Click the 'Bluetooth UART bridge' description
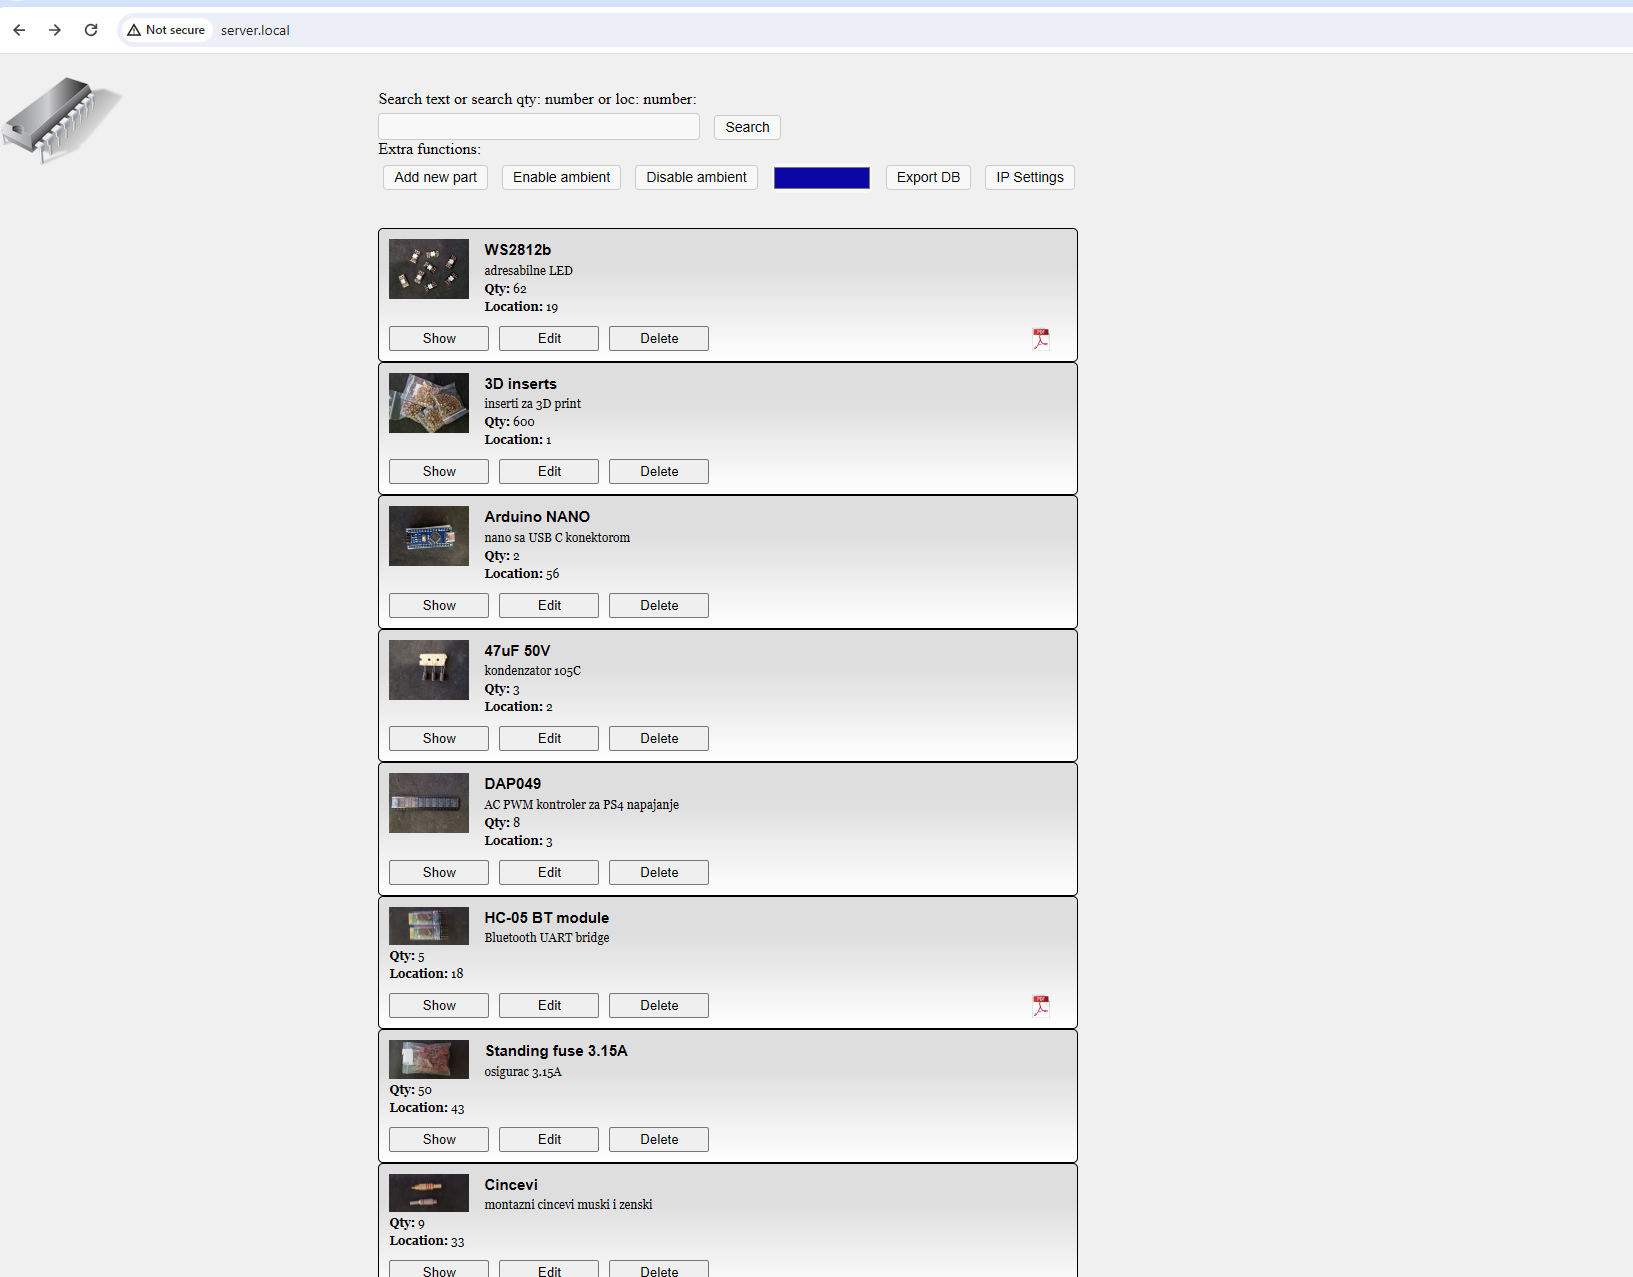 click(x=547, y=938)
